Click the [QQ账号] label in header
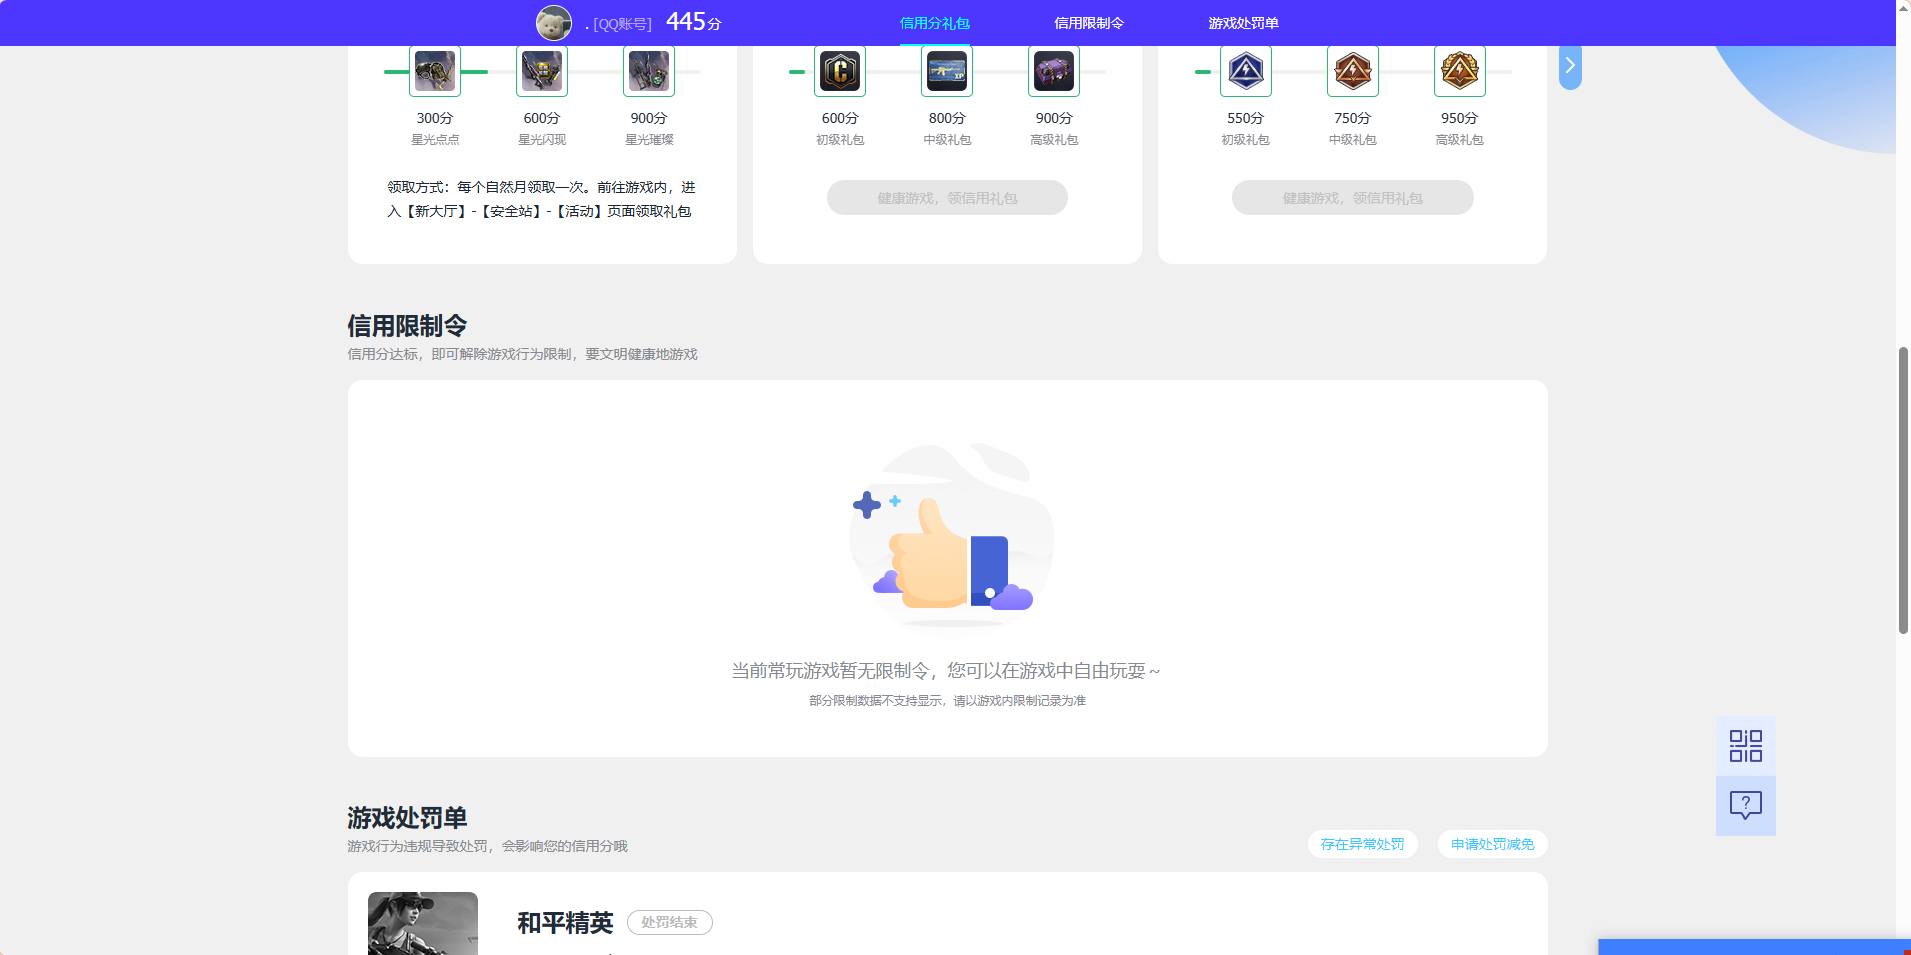Image resolution: width=1911 pixels, height=955 pixels. point(622,24)
